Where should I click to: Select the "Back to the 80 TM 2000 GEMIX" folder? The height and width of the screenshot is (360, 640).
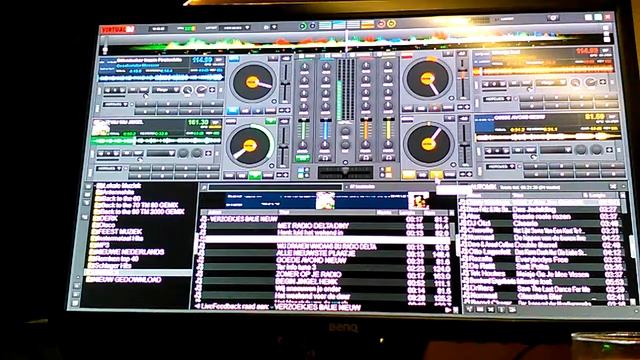(139, 212)
